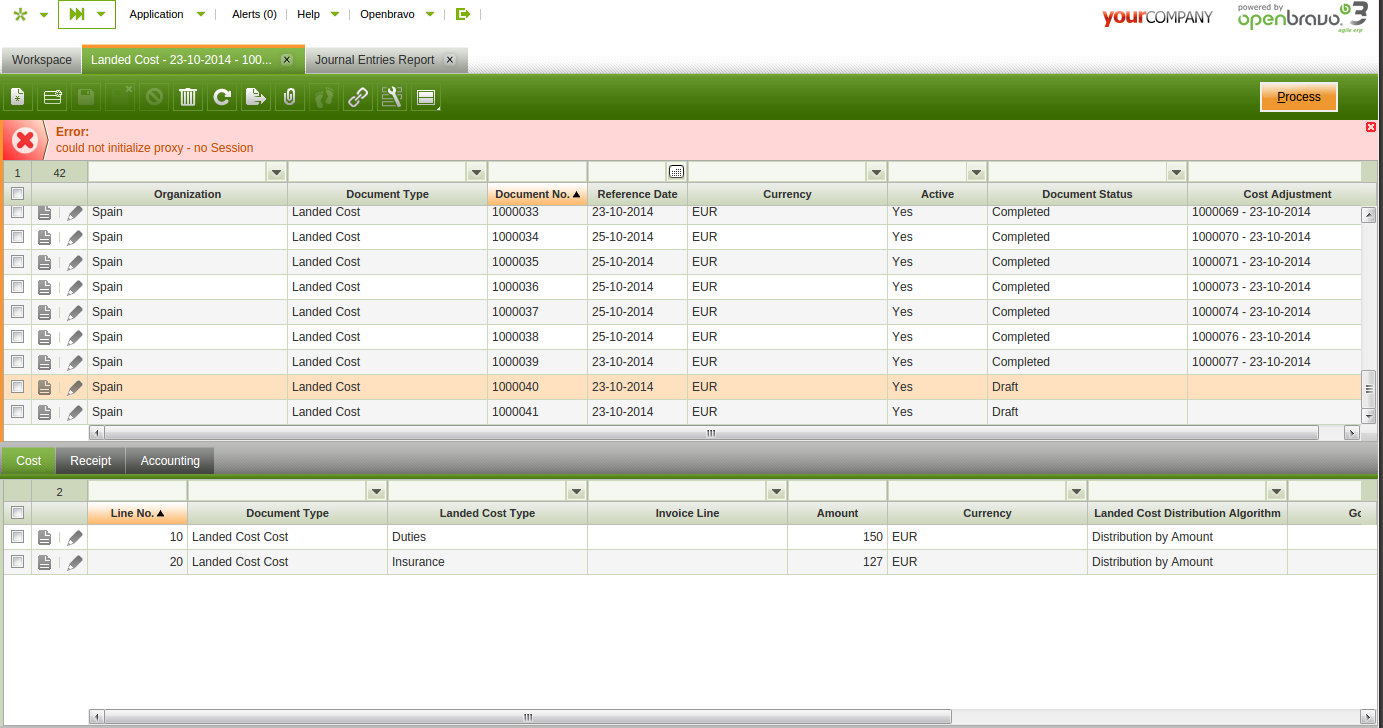1383x728 pixels.
Task: Open the Landed Cost Type filter dropdown
Action: (x=576, y=491)
